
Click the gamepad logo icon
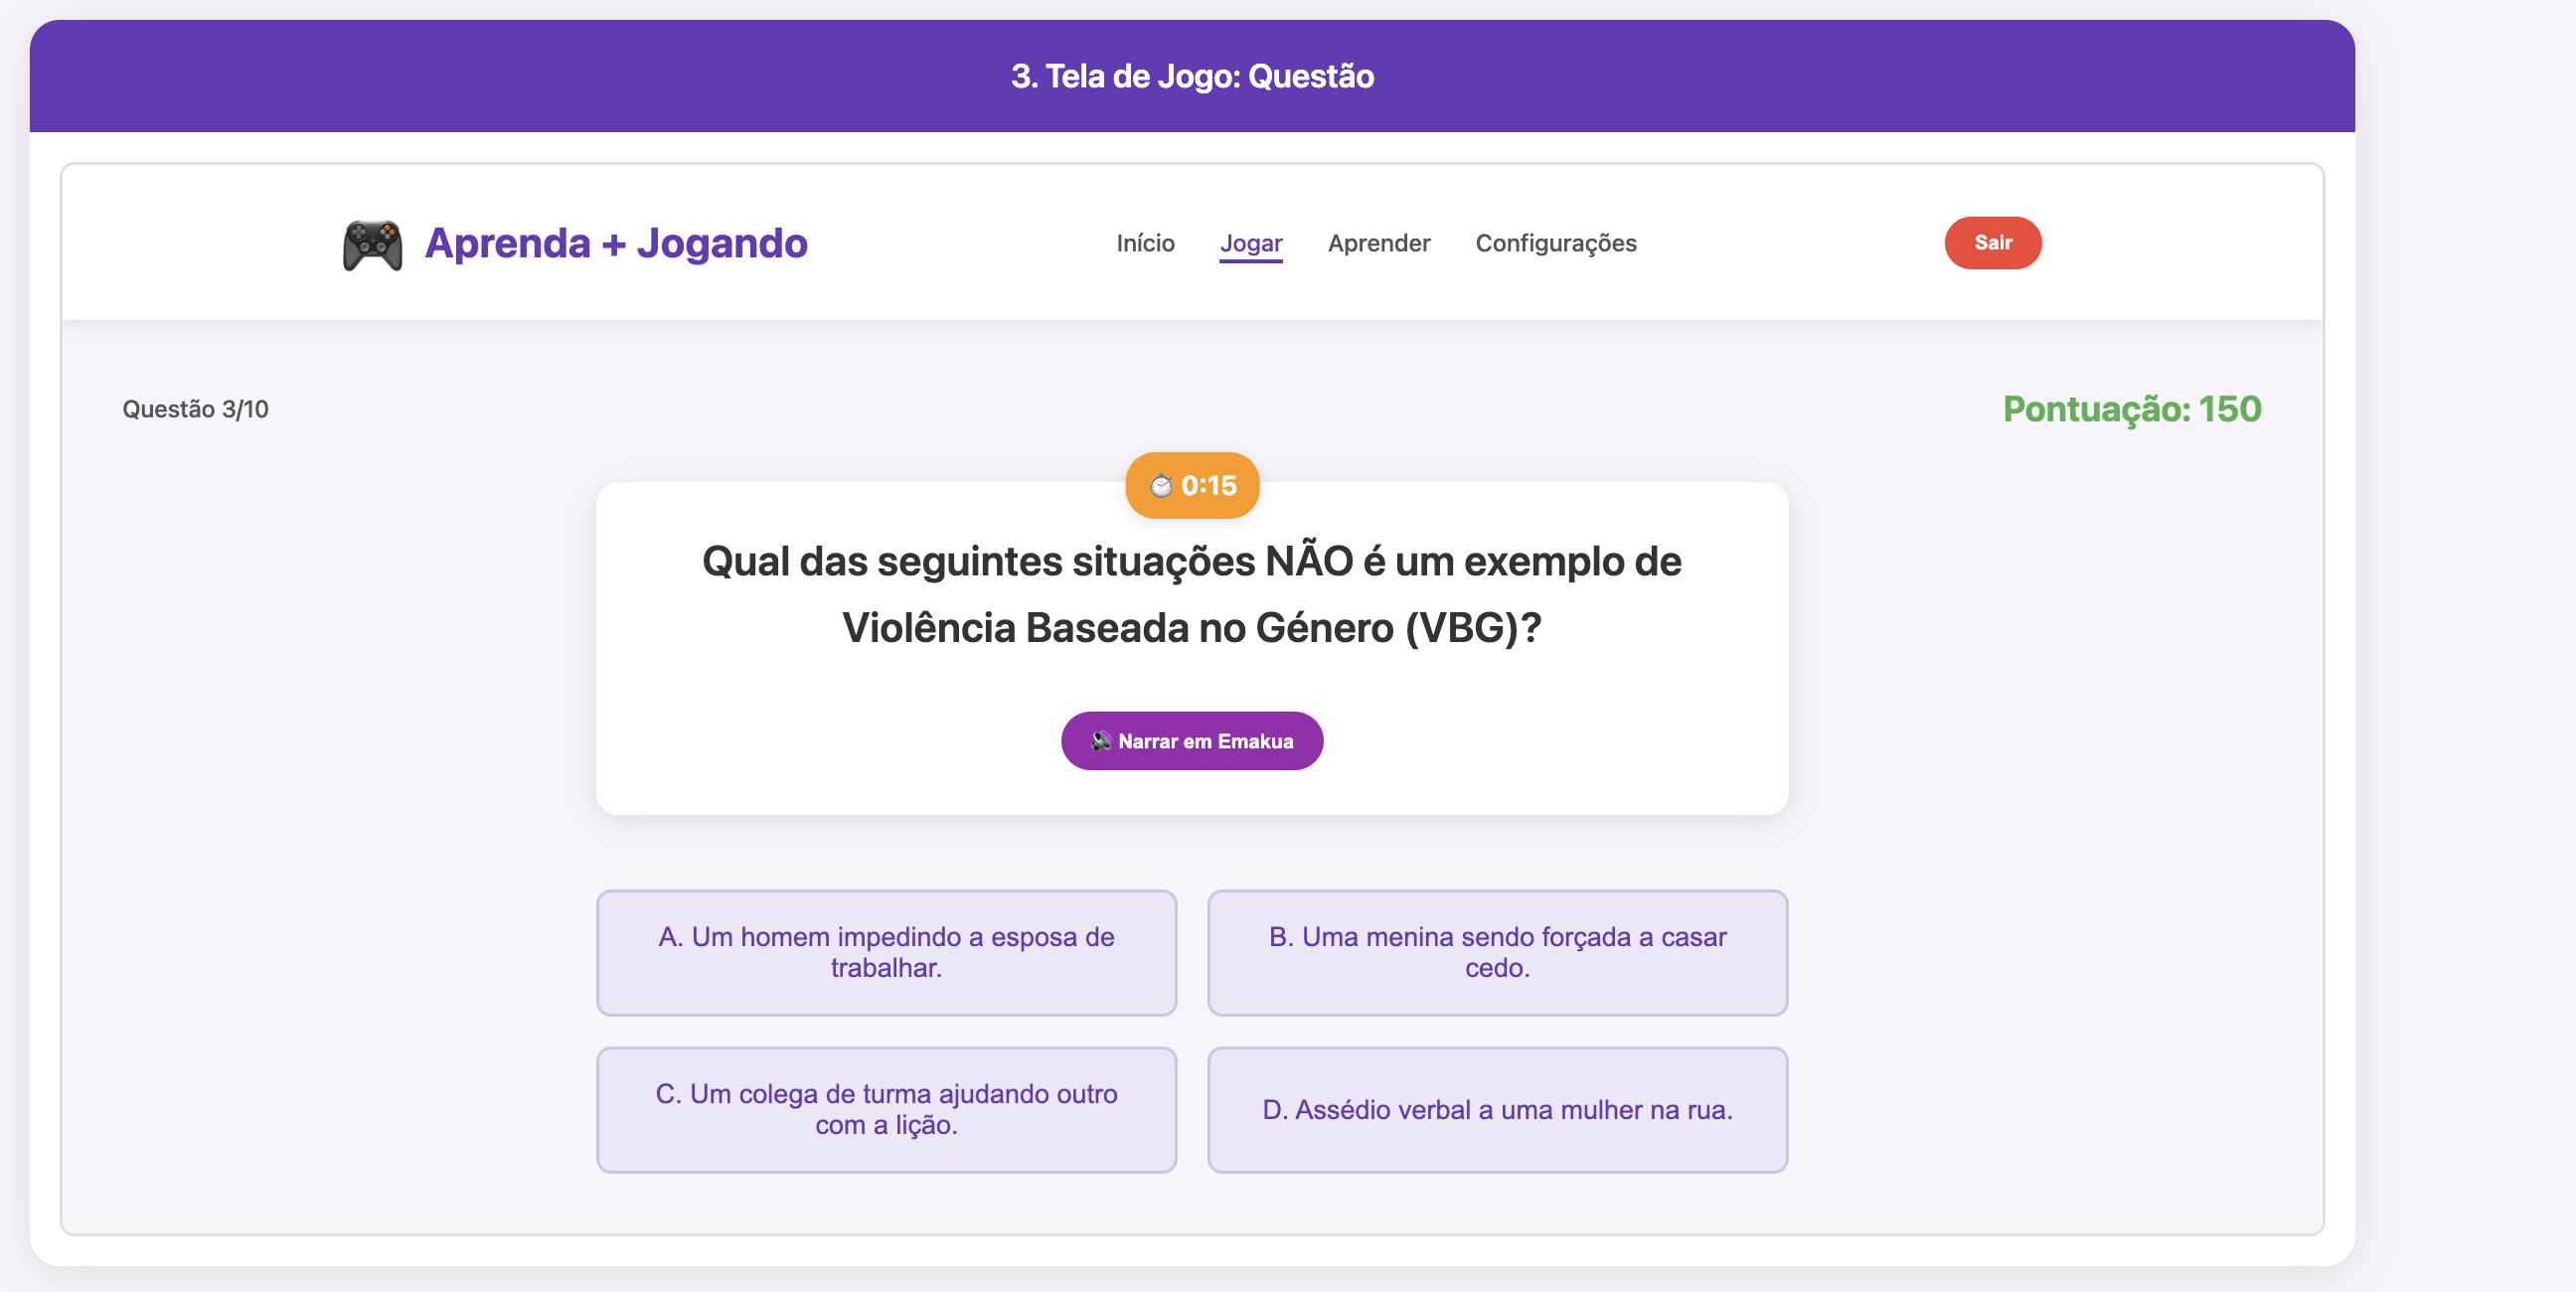tap(371, 242)
